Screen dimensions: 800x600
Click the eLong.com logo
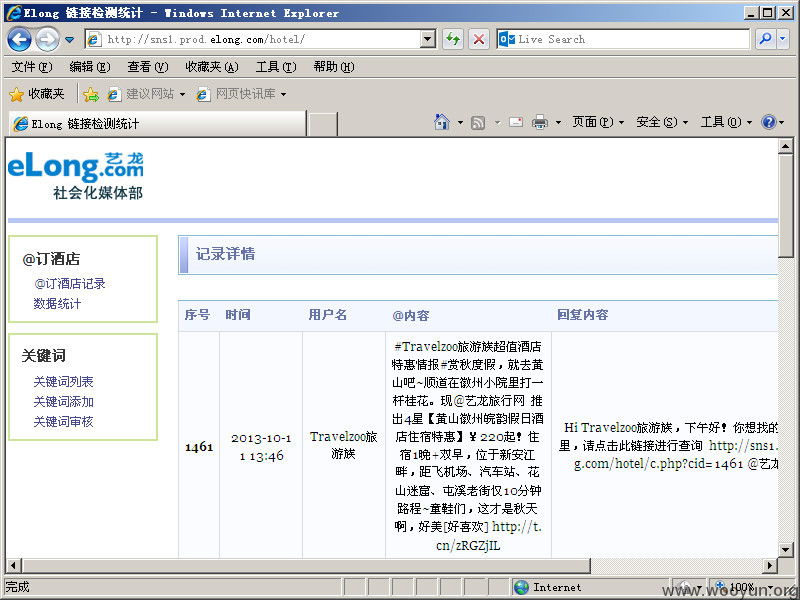point(76,175)
